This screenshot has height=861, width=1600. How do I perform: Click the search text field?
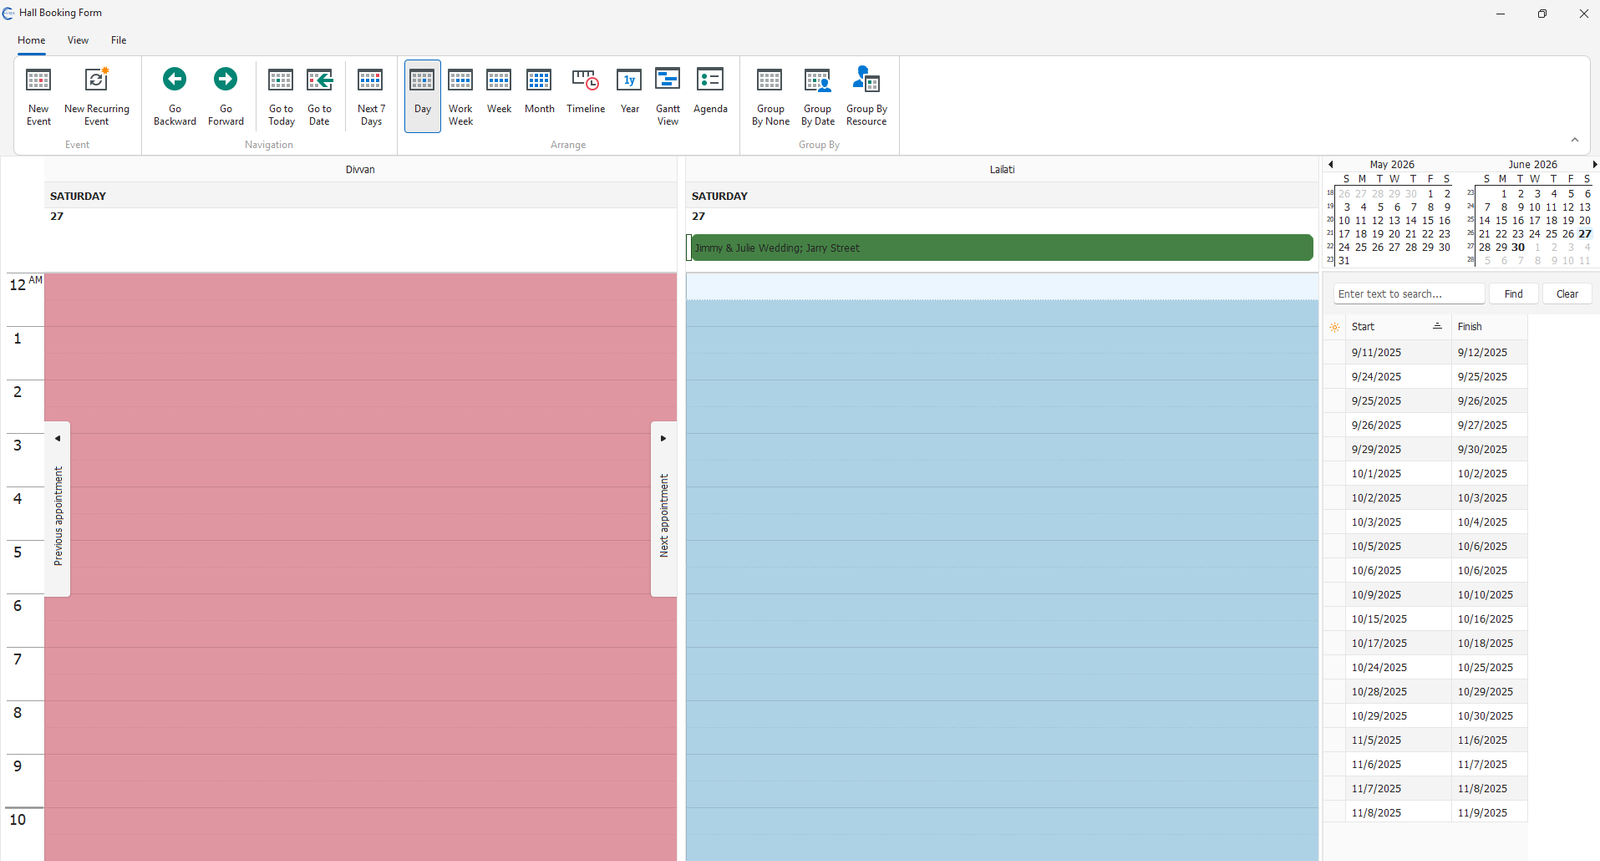click(x=1409, y=294)
